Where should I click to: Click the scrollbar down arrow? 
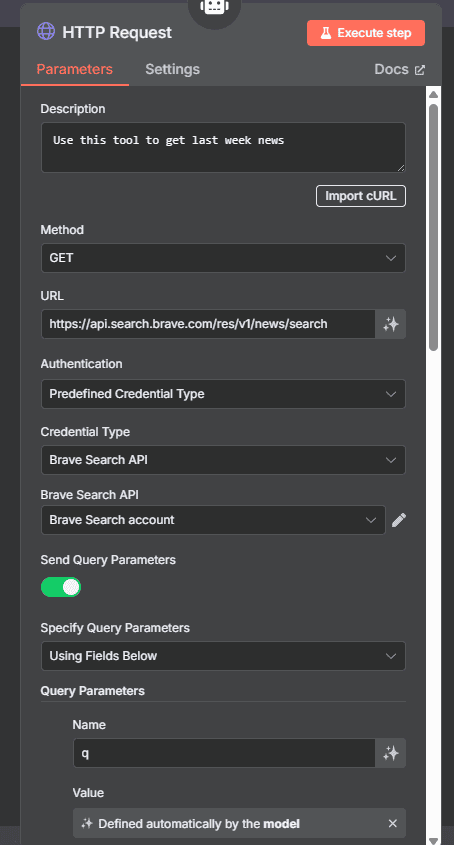point(433,840)
